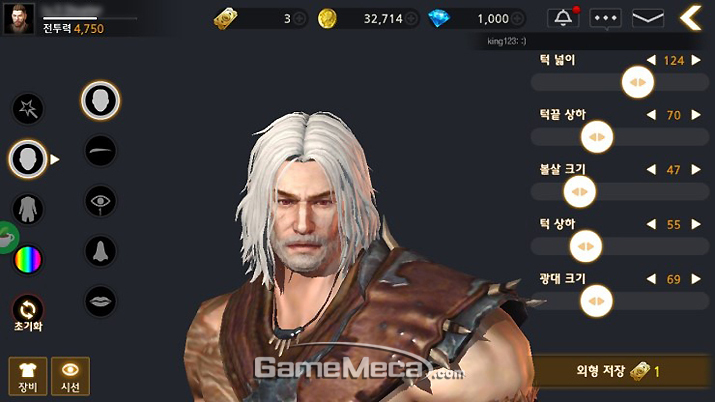Toggle the 시선 eye view button
The width and height of the screenshot is (715, 402).
pyautogui.click(x=70, y=376)
